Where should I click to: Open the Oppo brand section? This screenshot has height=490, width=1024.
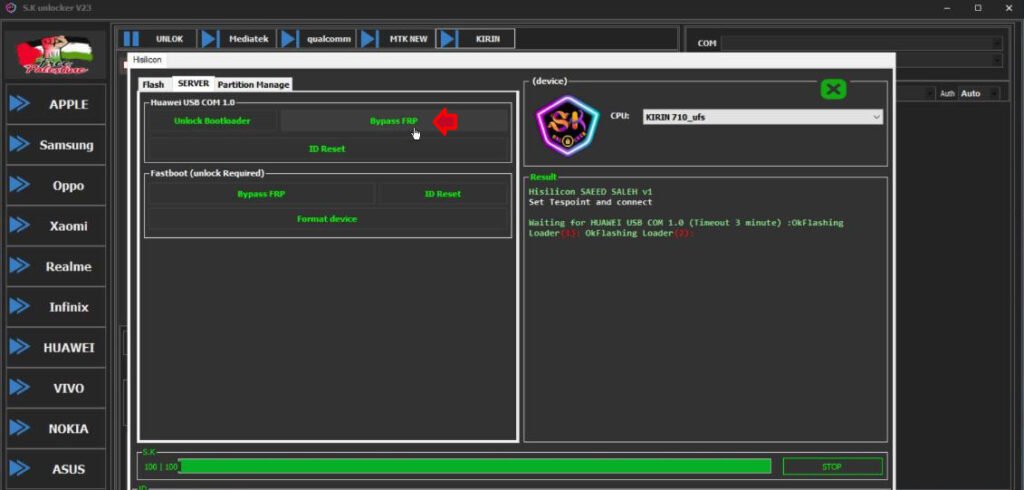56,186
